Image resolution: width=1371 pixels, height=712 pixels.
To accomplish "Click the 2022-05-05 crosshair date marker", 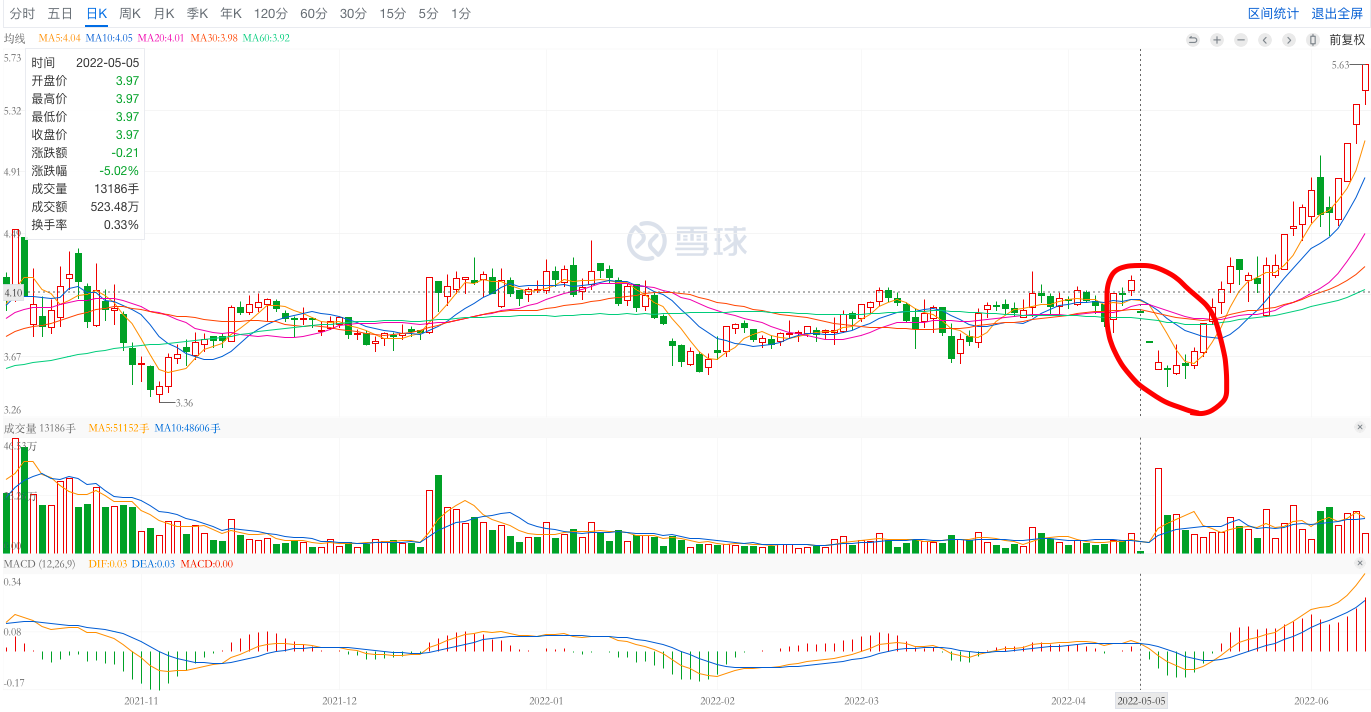I will 1141,701.
